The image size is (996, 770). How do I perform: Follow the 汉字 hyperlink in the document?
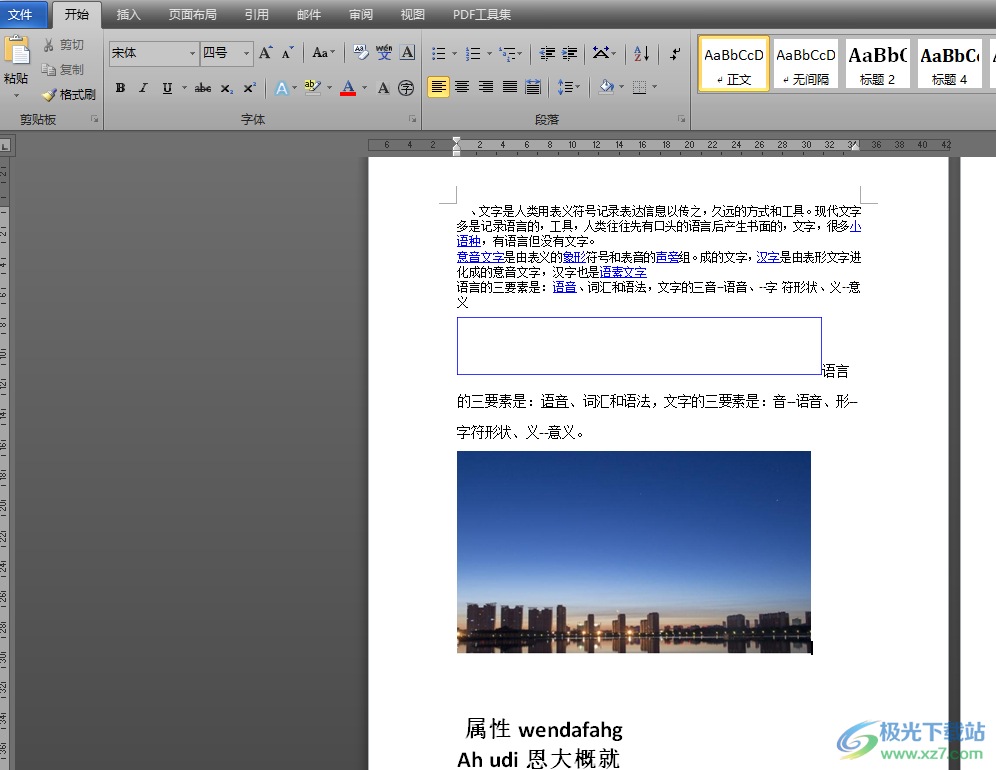click(767, 257)
